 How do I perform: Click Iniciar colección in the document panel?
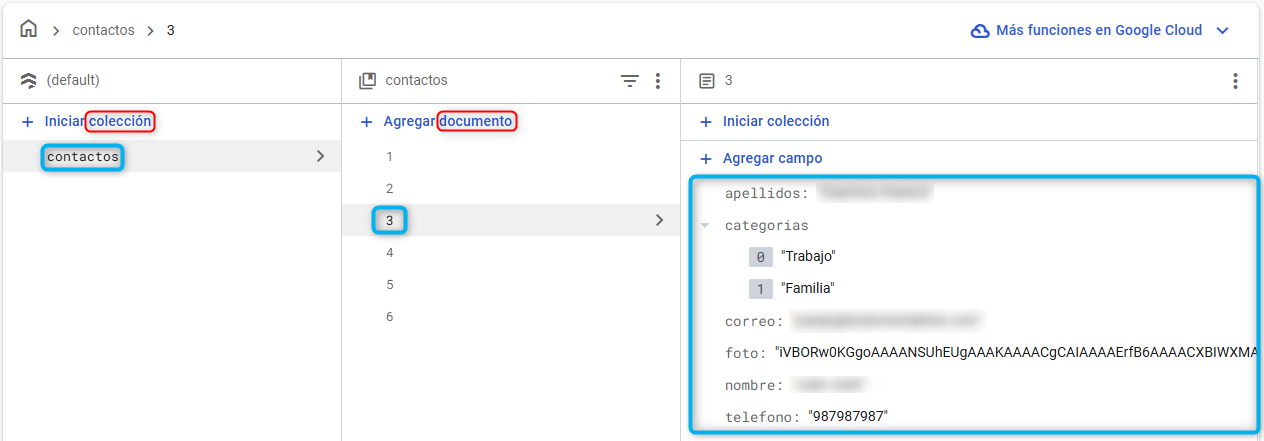(775, 122)
